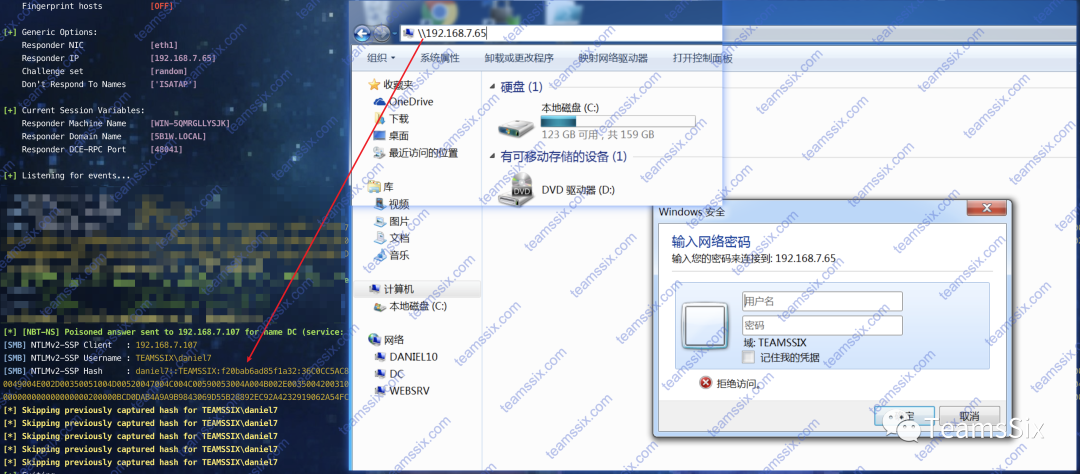Image resolution: width=1080 pixels, height=474 pixels.
Task: Close the Windows 安全 dialog
Action: coord(988,209)
